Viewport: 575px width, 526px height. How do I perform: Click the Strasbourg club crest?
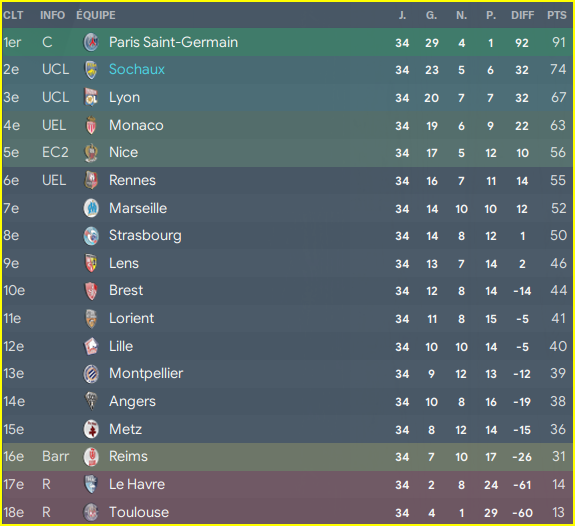(x=91, y=235)
